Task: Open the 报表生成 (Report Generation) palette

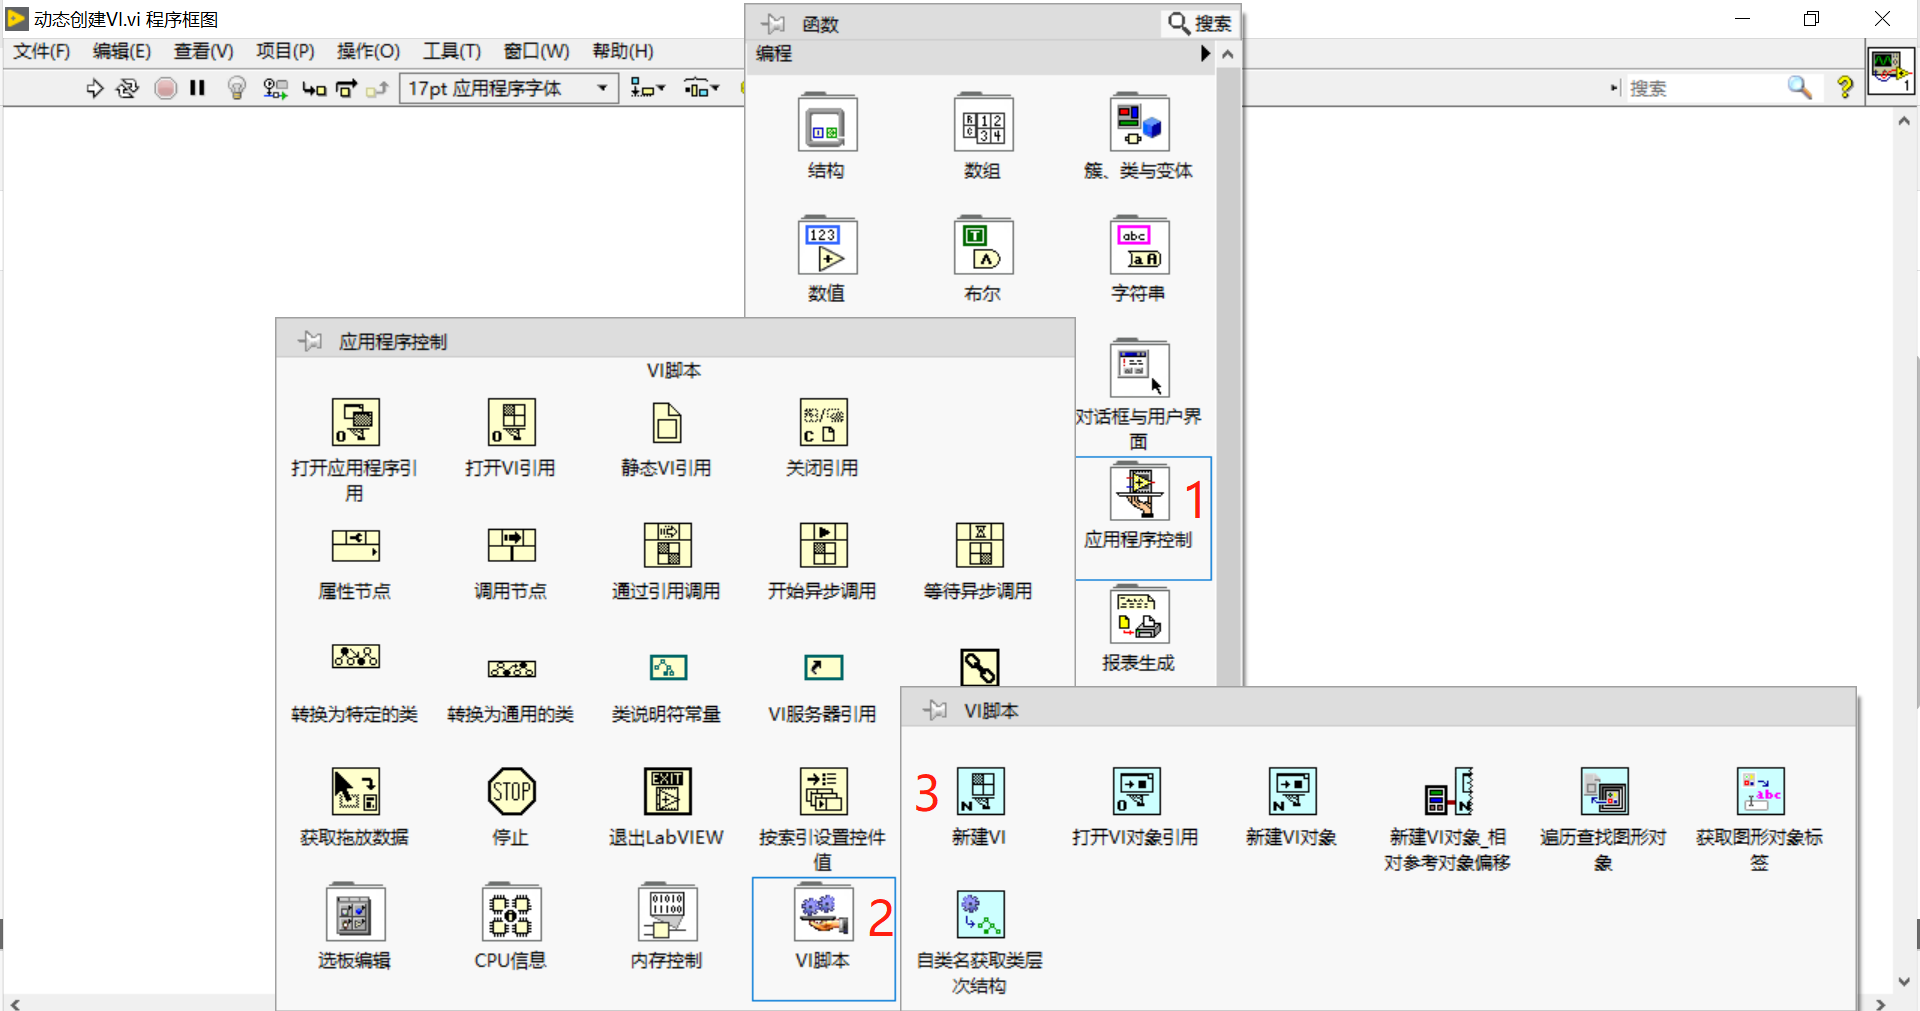Action: click(x=1138, y=615)
